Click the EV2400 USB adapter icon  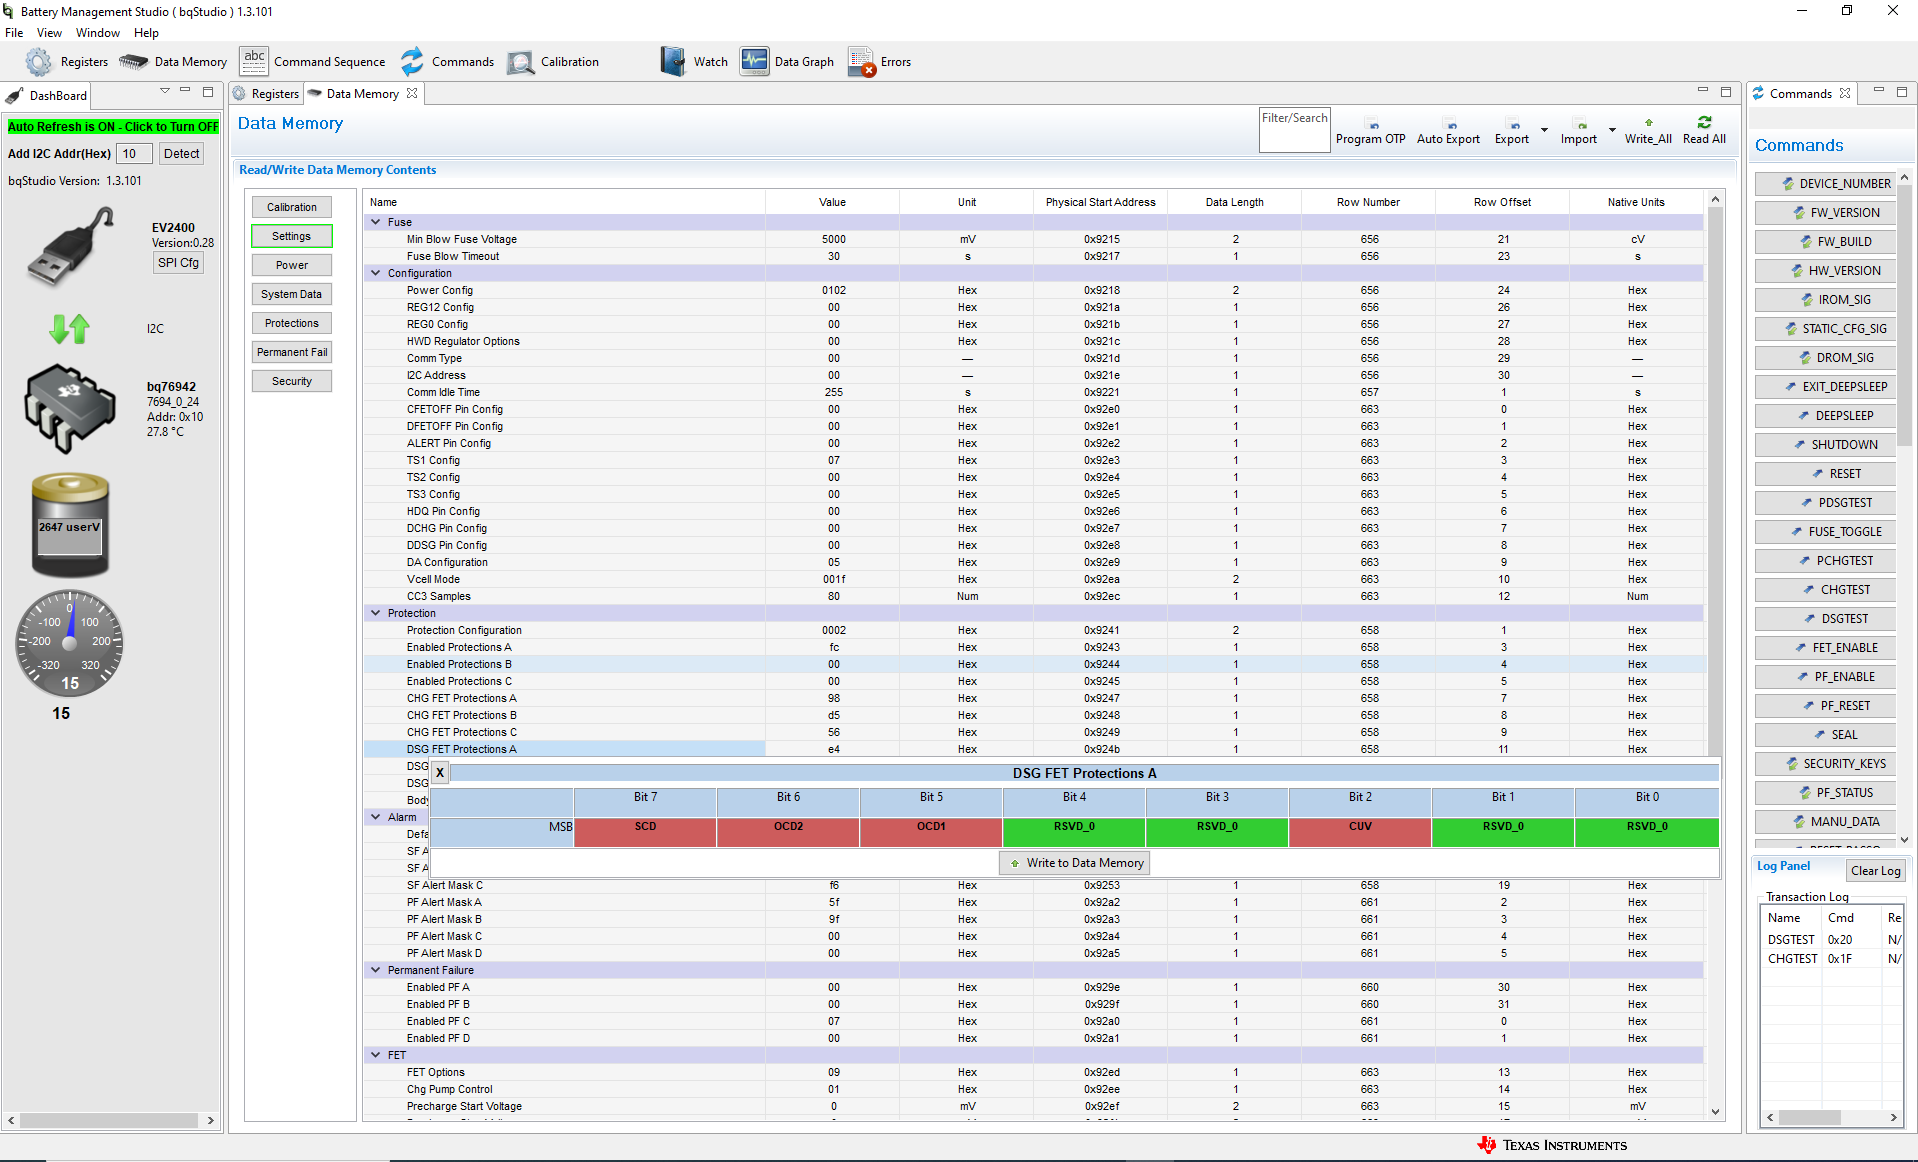pos(70,247)
